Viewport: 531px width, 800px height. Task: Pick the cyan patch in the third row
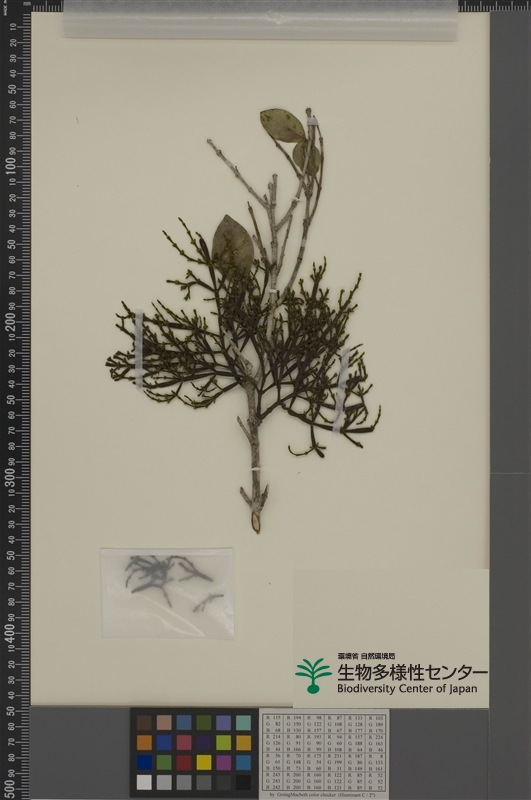click(243, 762)
